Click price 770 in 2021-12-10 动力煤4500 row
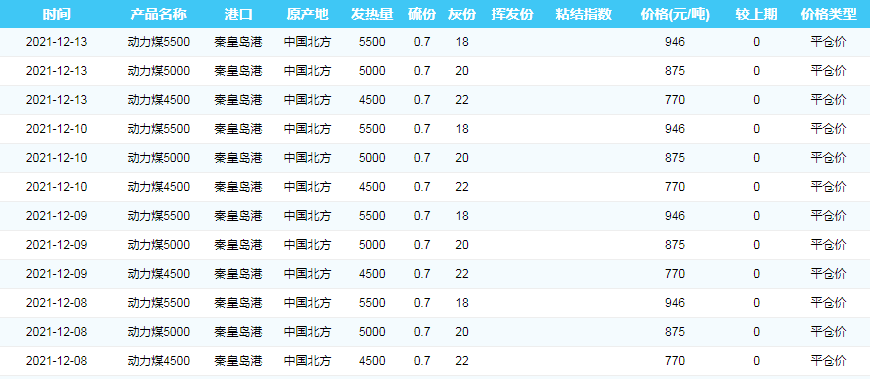 coord(675,187)
